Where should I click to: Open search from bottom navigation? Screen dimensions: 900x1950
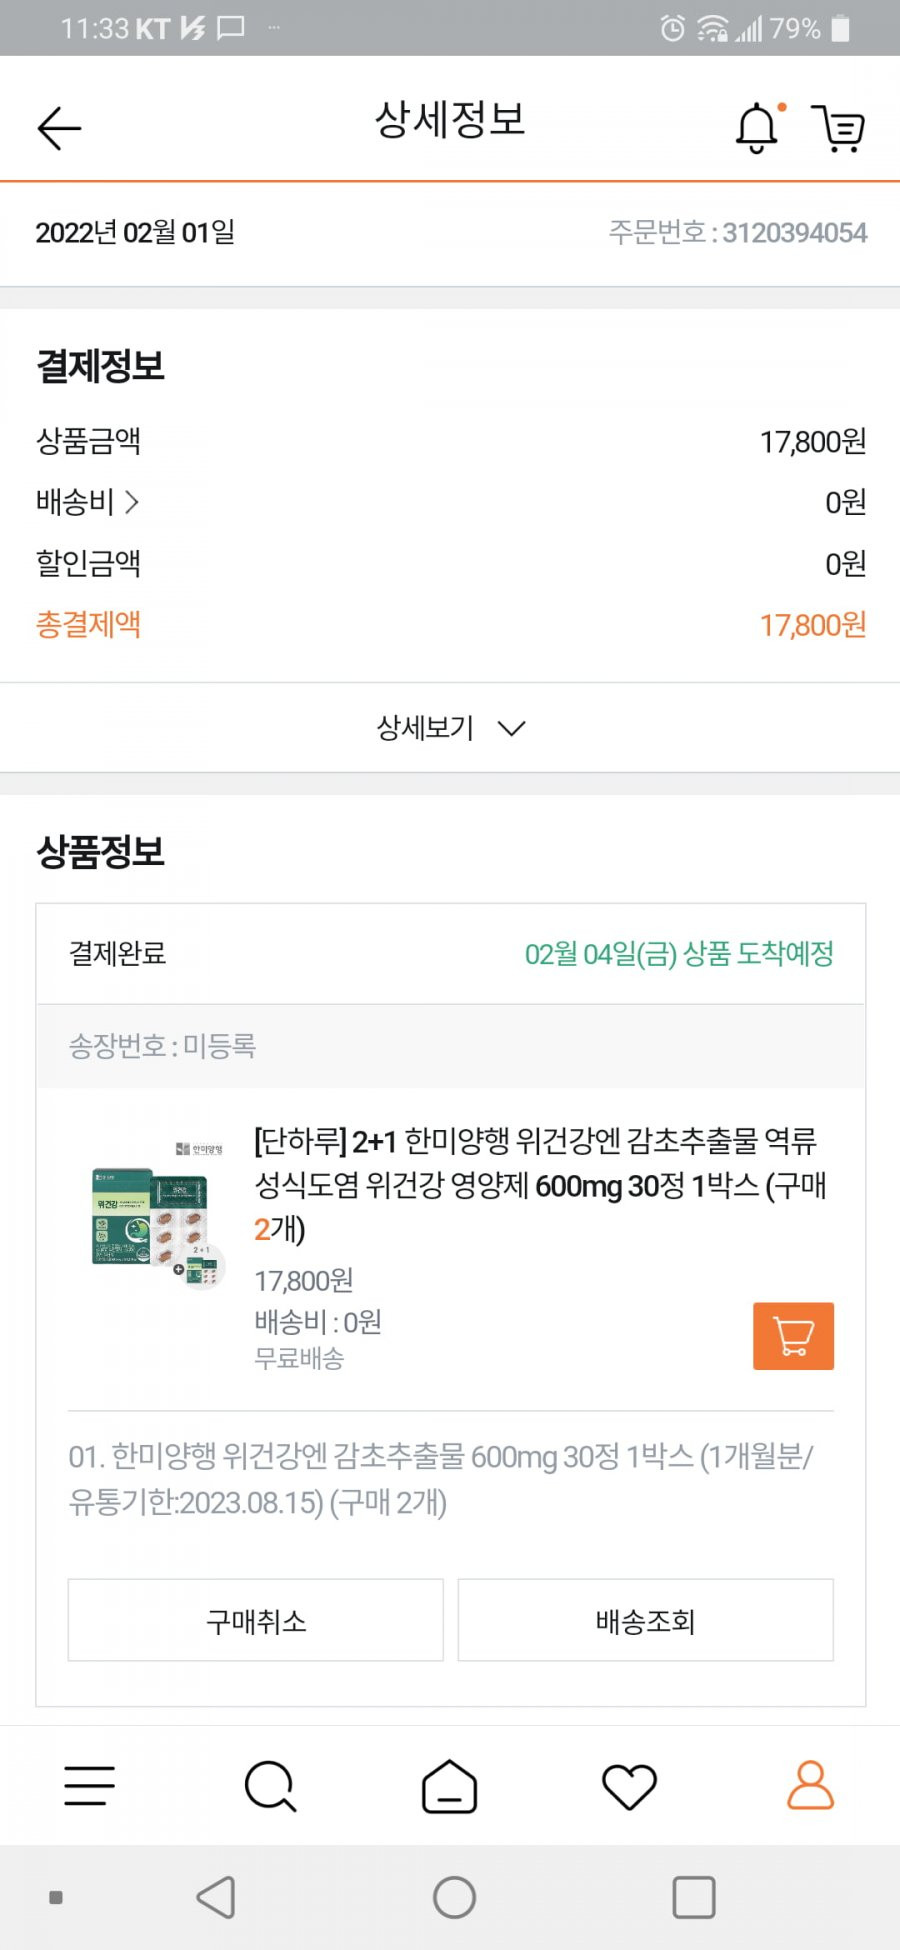point(270,1786)
